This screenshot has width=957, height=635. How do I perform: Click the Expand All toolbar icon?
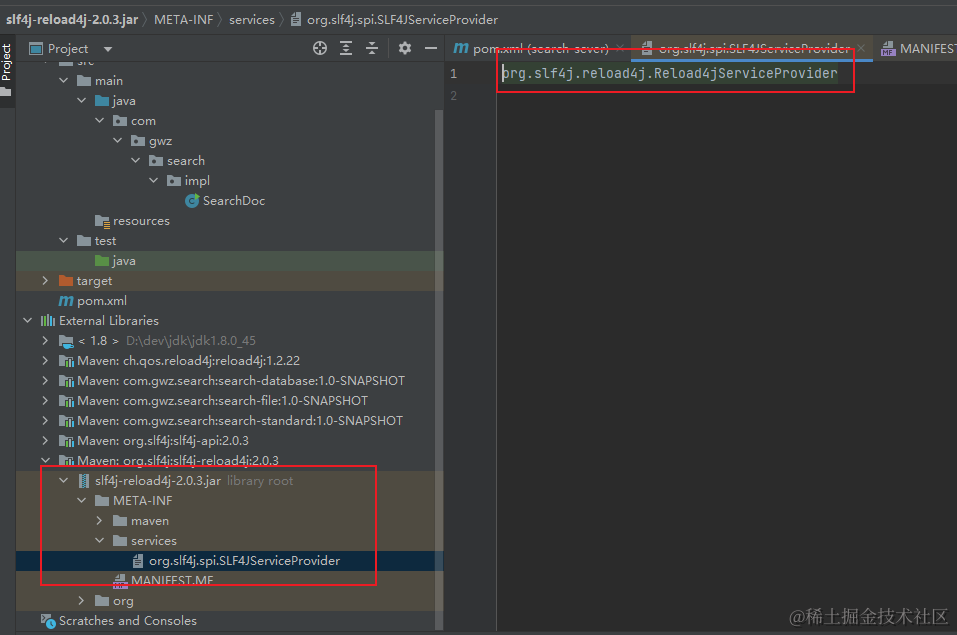pos(346,48)
